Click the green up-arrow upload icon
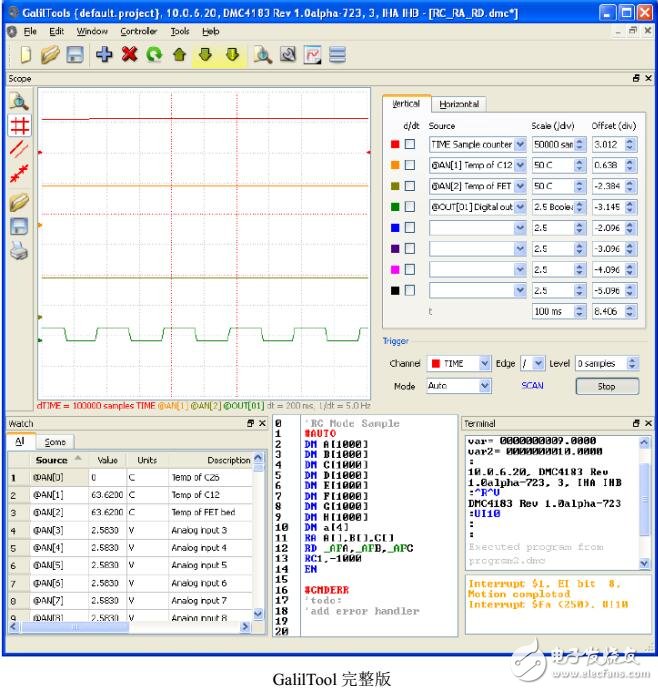Screen dimensions: 658x690 click(180, 55)
